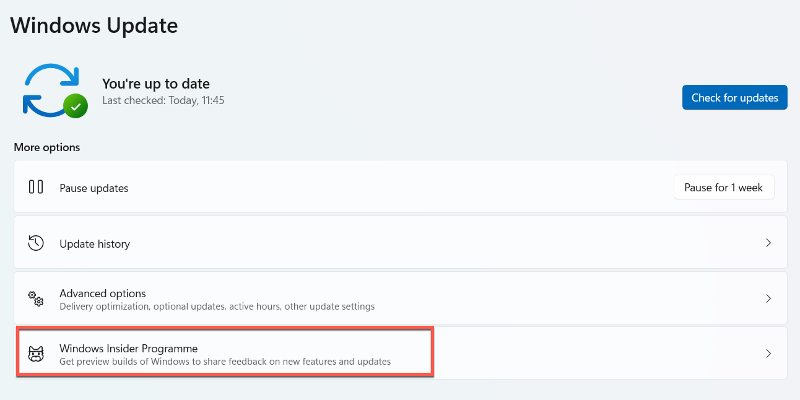
Task: Click the Pause updates pause icon
Action: 36,187
